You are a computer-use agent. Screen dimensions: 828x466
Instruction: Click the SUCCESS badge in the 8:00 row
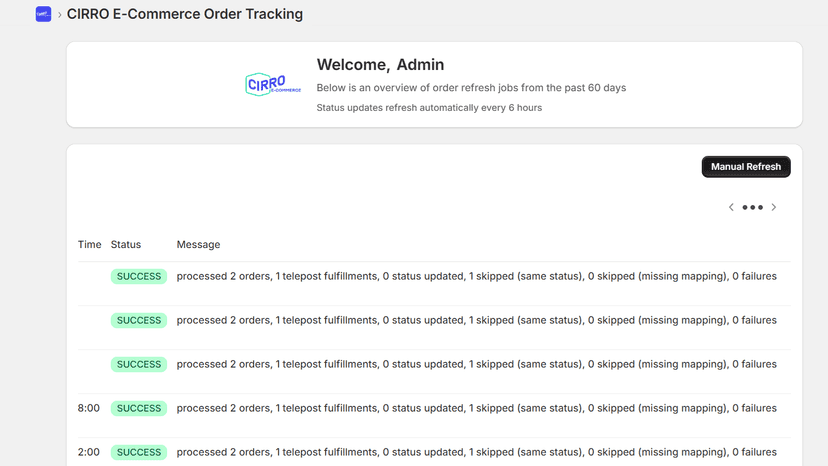point(139,408)
